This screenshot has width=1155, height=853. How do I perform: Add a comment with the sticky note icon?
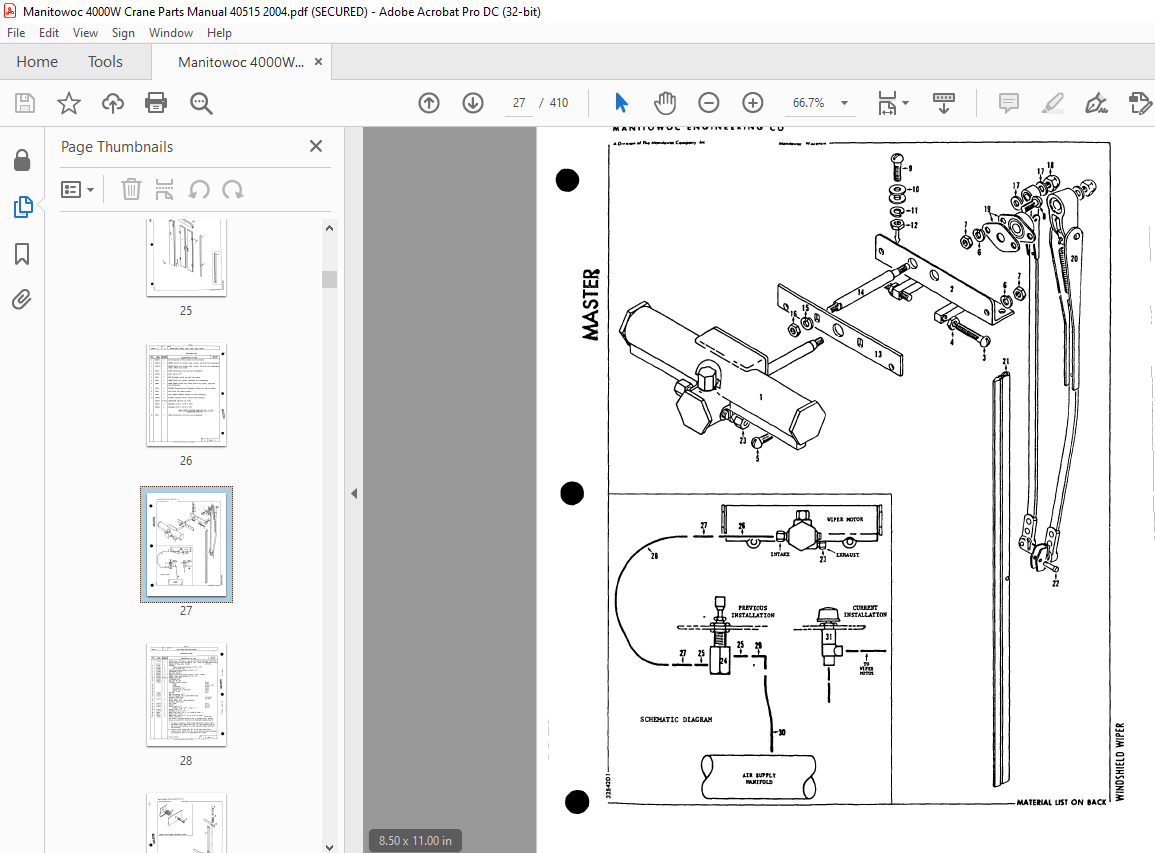pos(1008,103)
